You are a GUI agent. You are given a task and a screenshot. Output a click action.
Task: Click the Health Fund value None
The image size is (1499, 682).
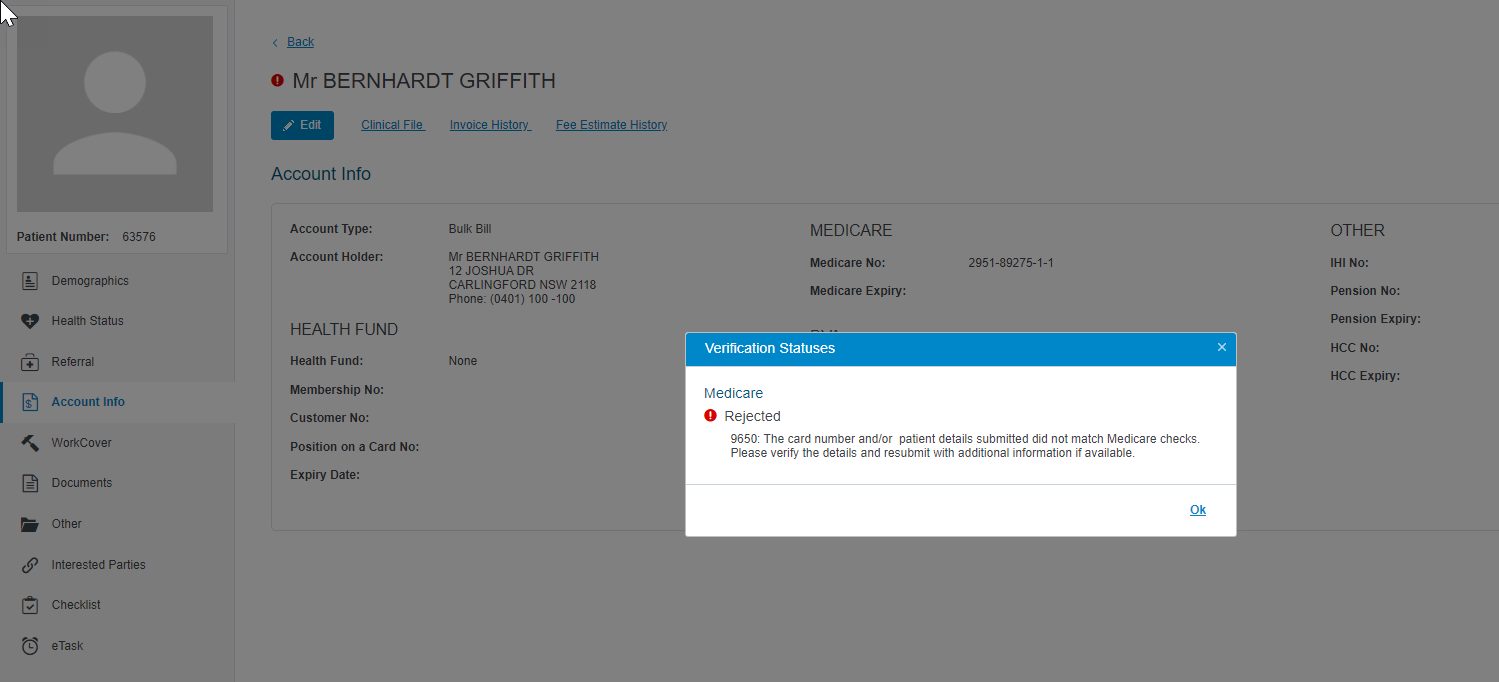pos(463,361)
